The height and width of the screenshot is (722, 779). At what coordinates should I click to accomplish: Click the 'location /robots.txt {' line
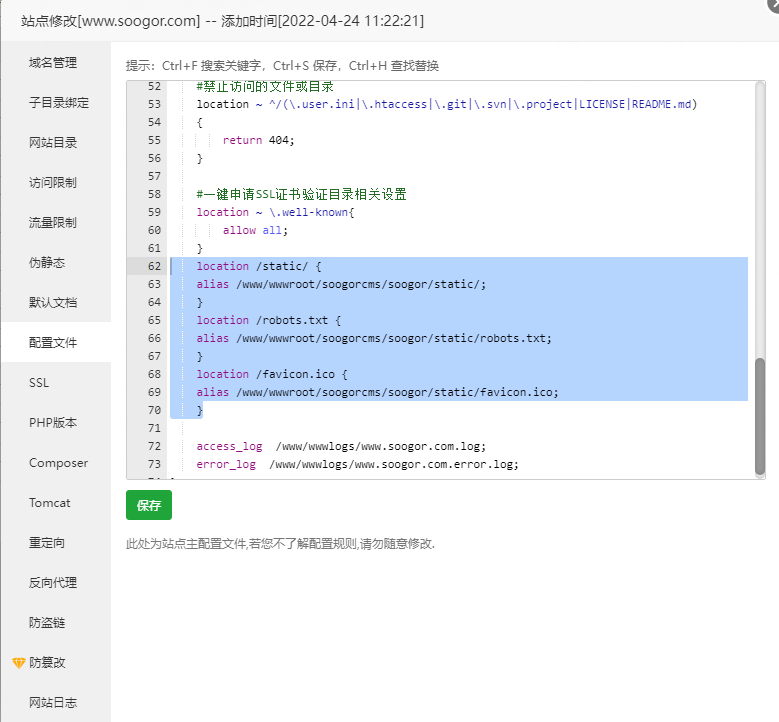click(269, 320)
